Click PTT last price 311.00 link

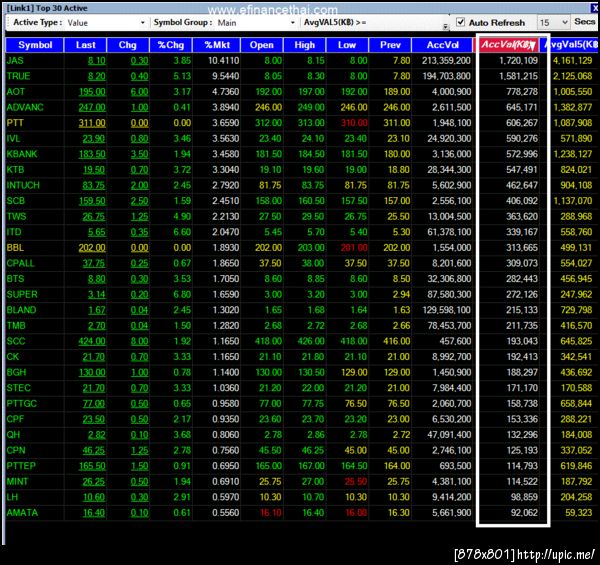pyautogui.click(x=92, y=123)
